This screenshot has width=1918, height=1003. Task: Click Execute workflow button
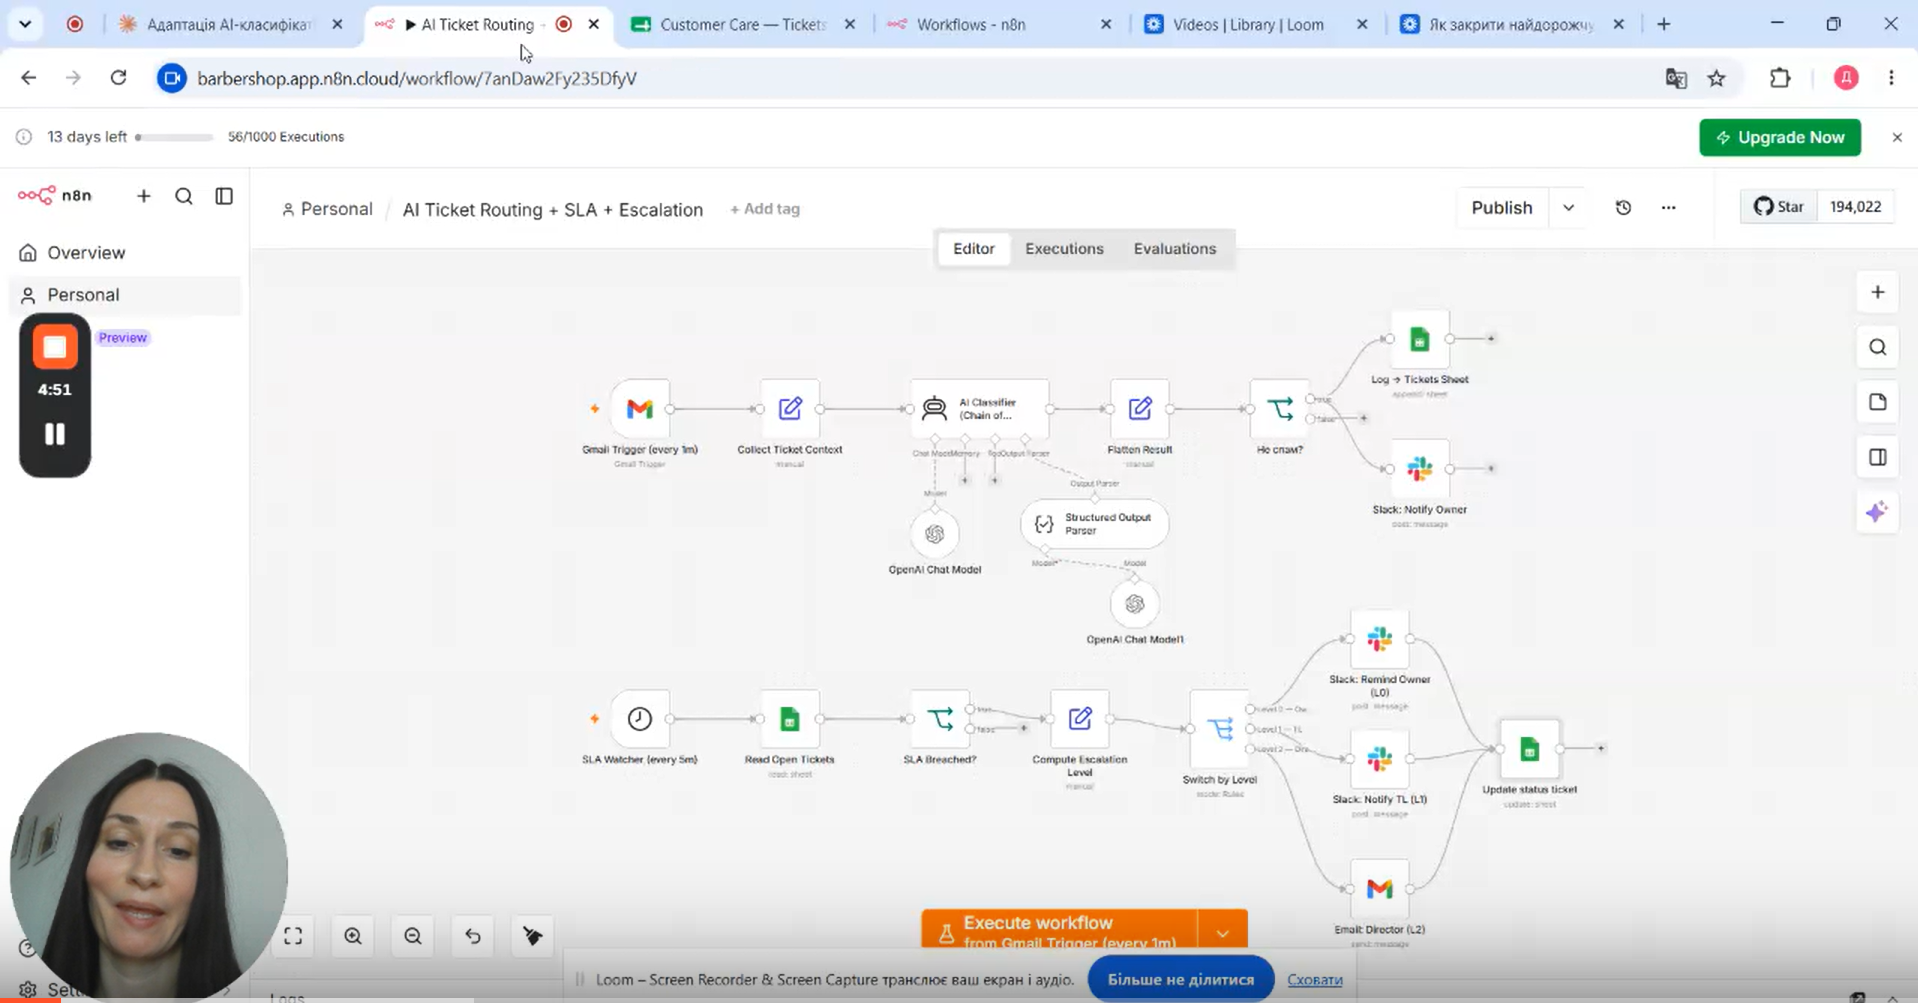coord(1059,930)
